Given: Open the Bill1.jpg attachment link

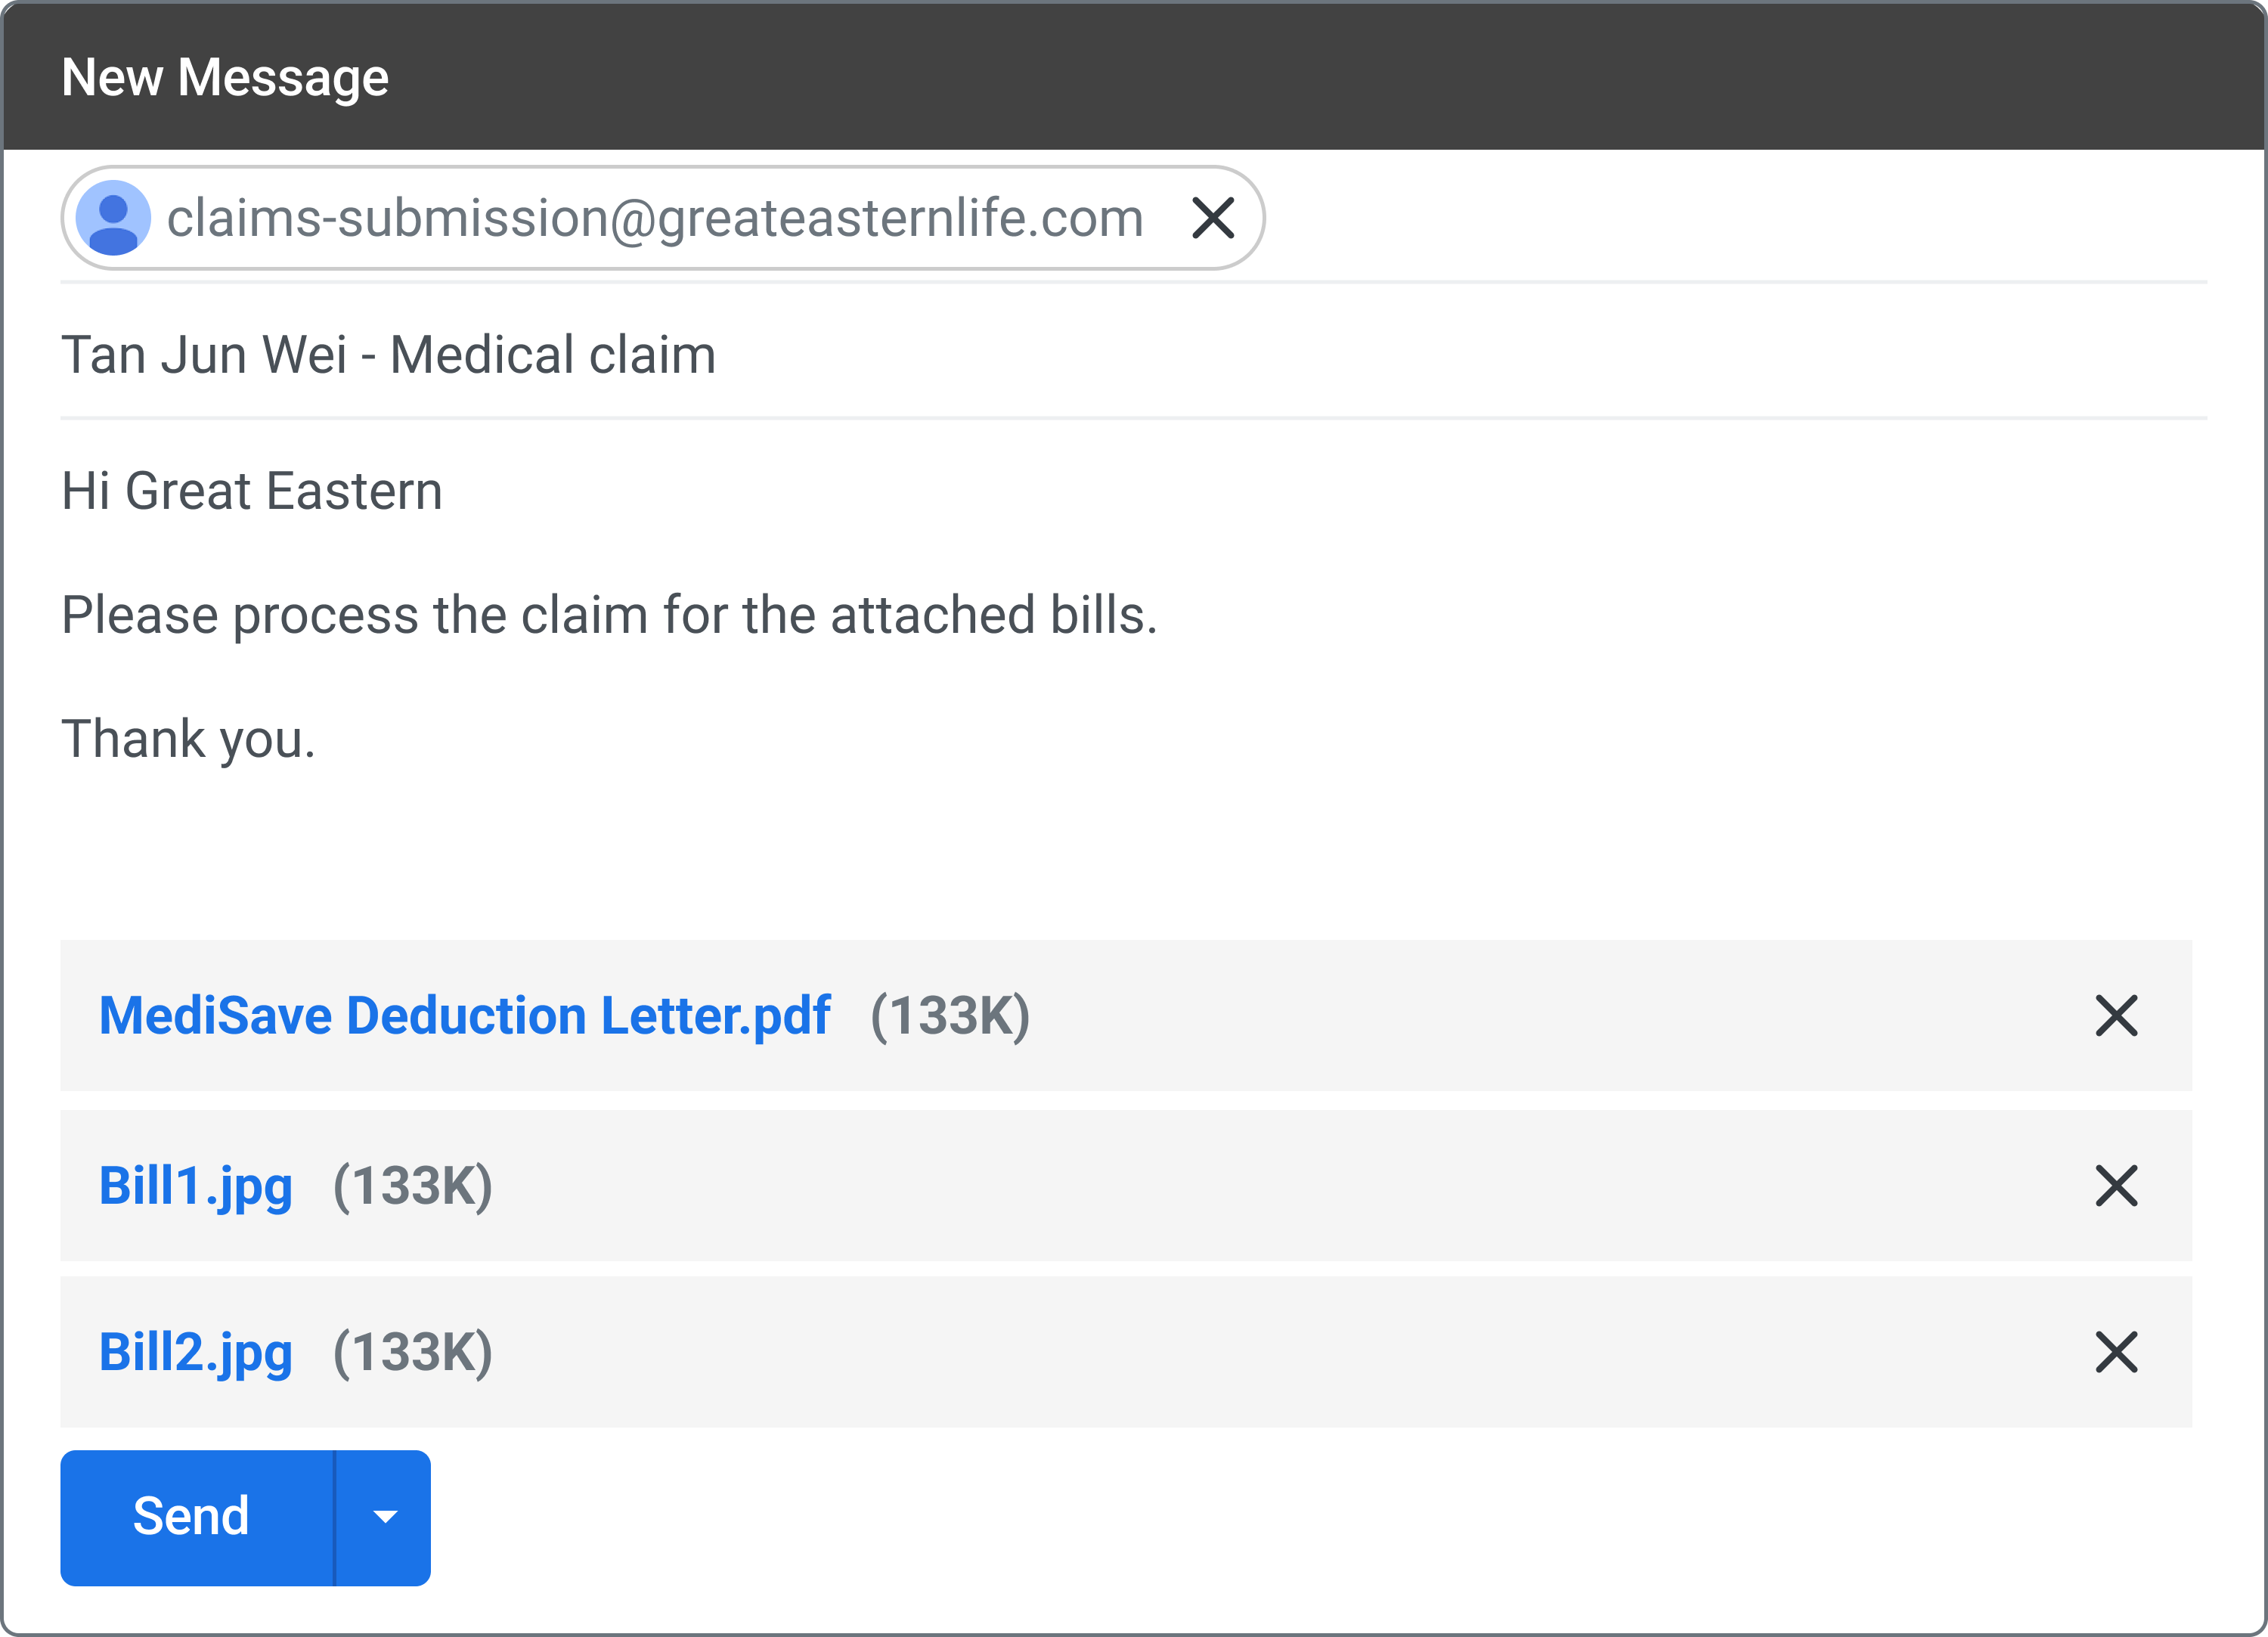Looking at the screenshot, I should point(196,1186).
